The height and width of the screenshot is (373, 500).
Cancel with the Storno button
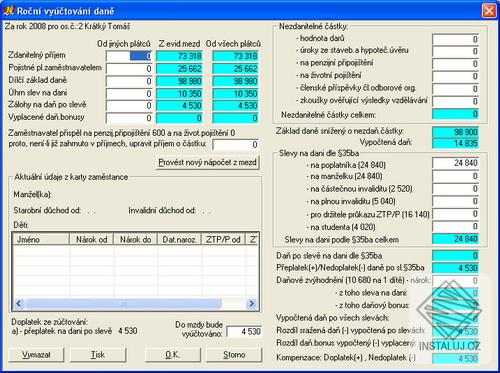pyautogui.click(x=234, y=355)
